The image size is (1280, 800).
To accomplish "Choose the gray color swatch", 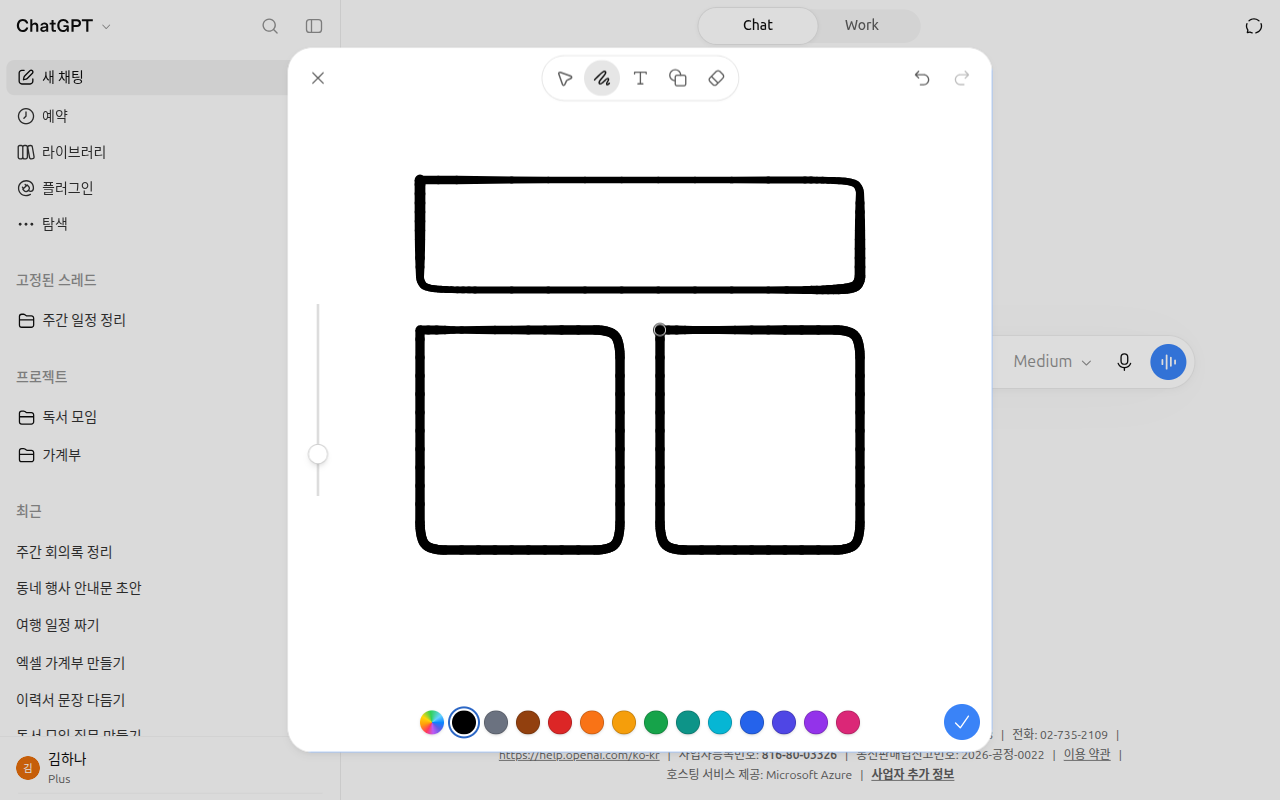I will 496,722.
